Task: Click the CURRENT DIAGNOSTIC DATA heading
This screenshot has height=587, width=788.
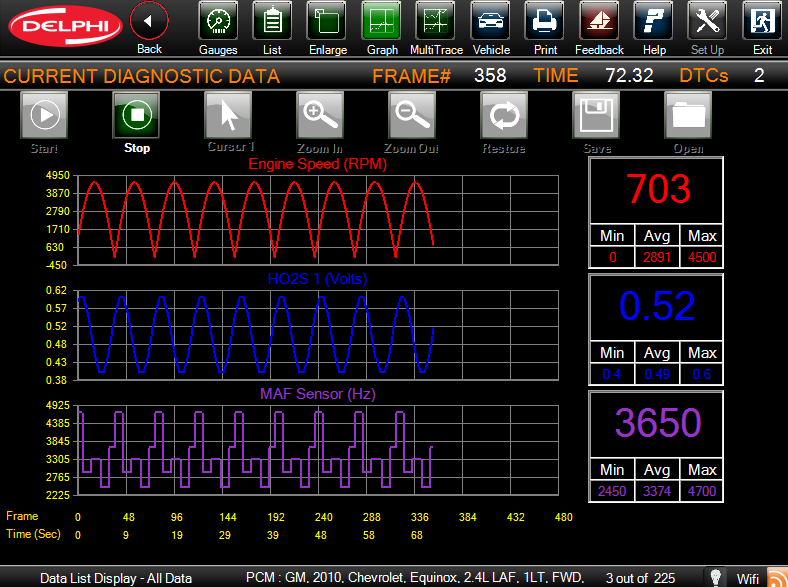Action: (x=141, y=76)
